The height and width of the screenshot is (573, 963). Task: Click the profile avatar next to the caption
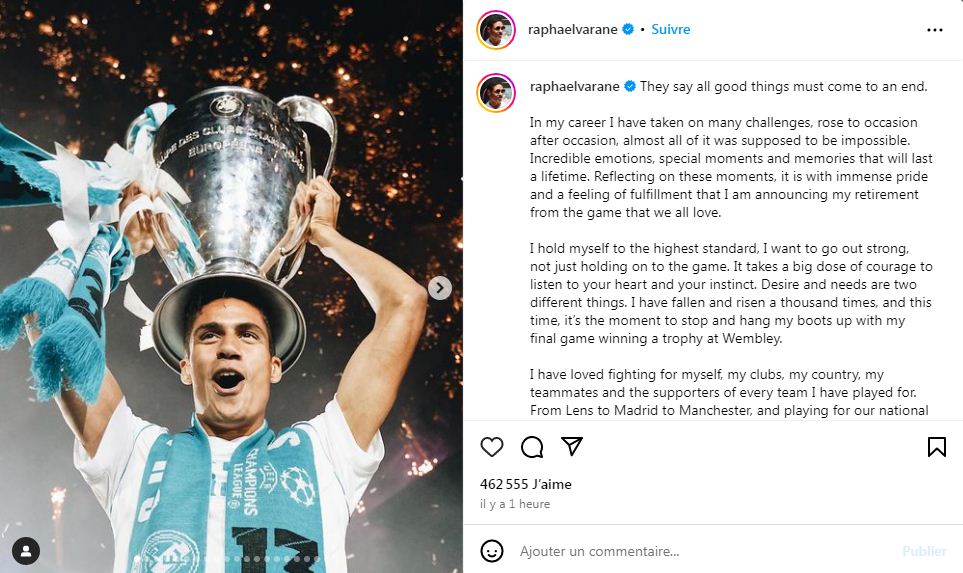pyautogui.click(x=496, y=92)
